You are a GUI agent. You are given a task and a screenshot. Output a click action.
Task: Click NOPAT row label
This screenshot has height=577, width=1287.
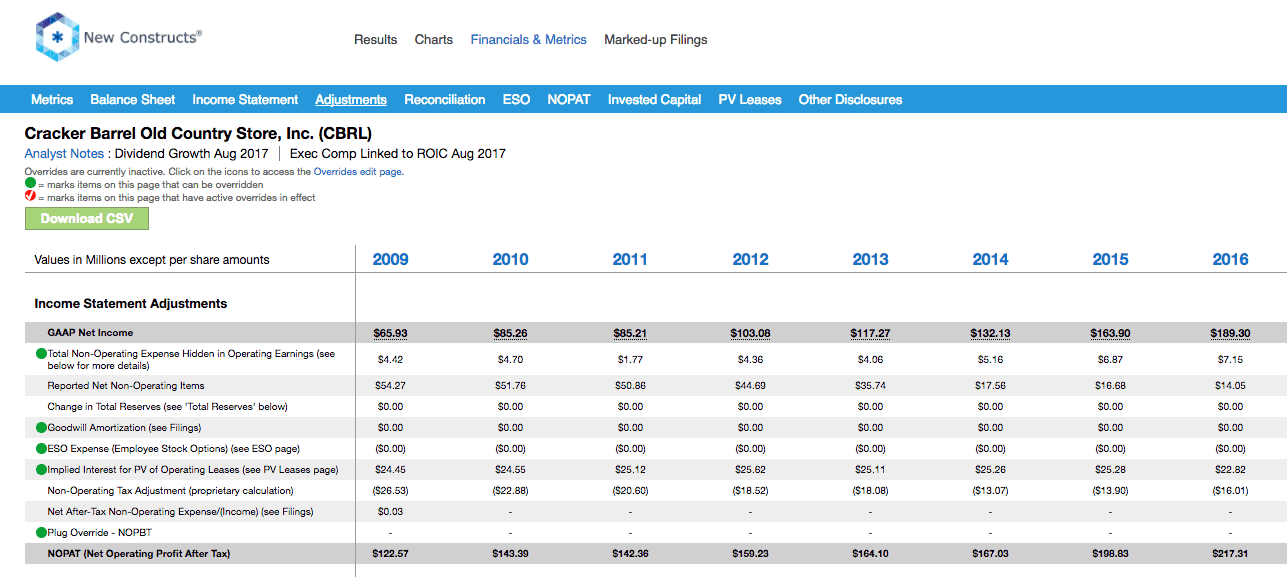(139, 554)
